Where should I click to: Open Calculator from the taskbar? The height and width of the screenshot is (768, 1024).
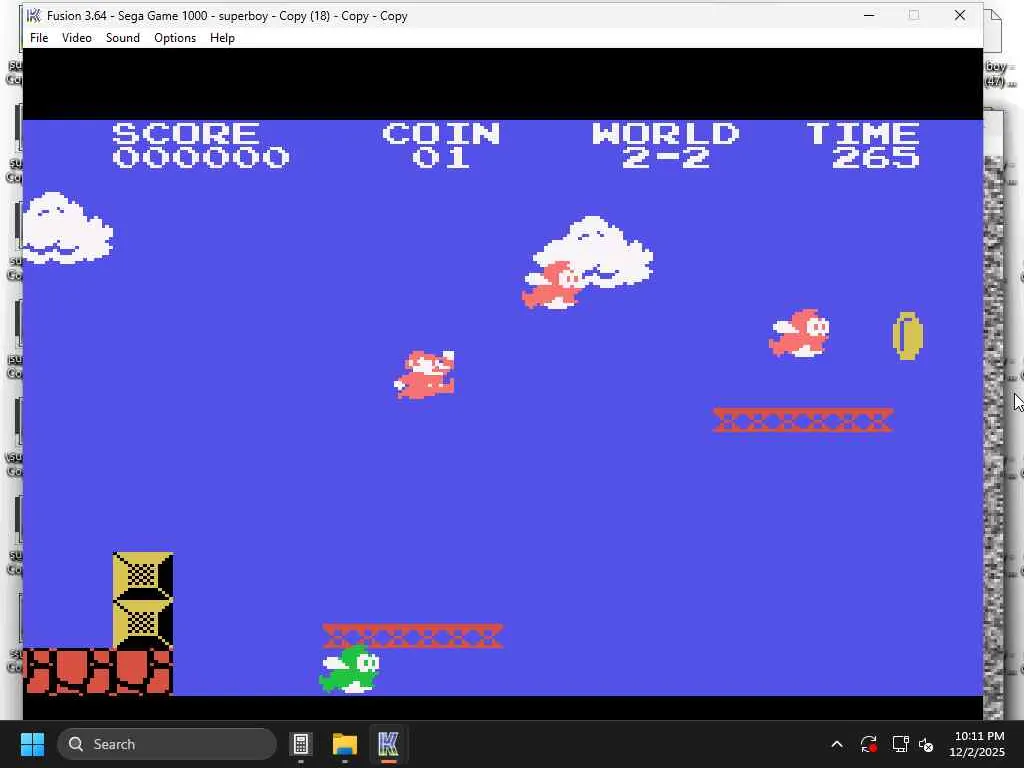click(301, 744)
